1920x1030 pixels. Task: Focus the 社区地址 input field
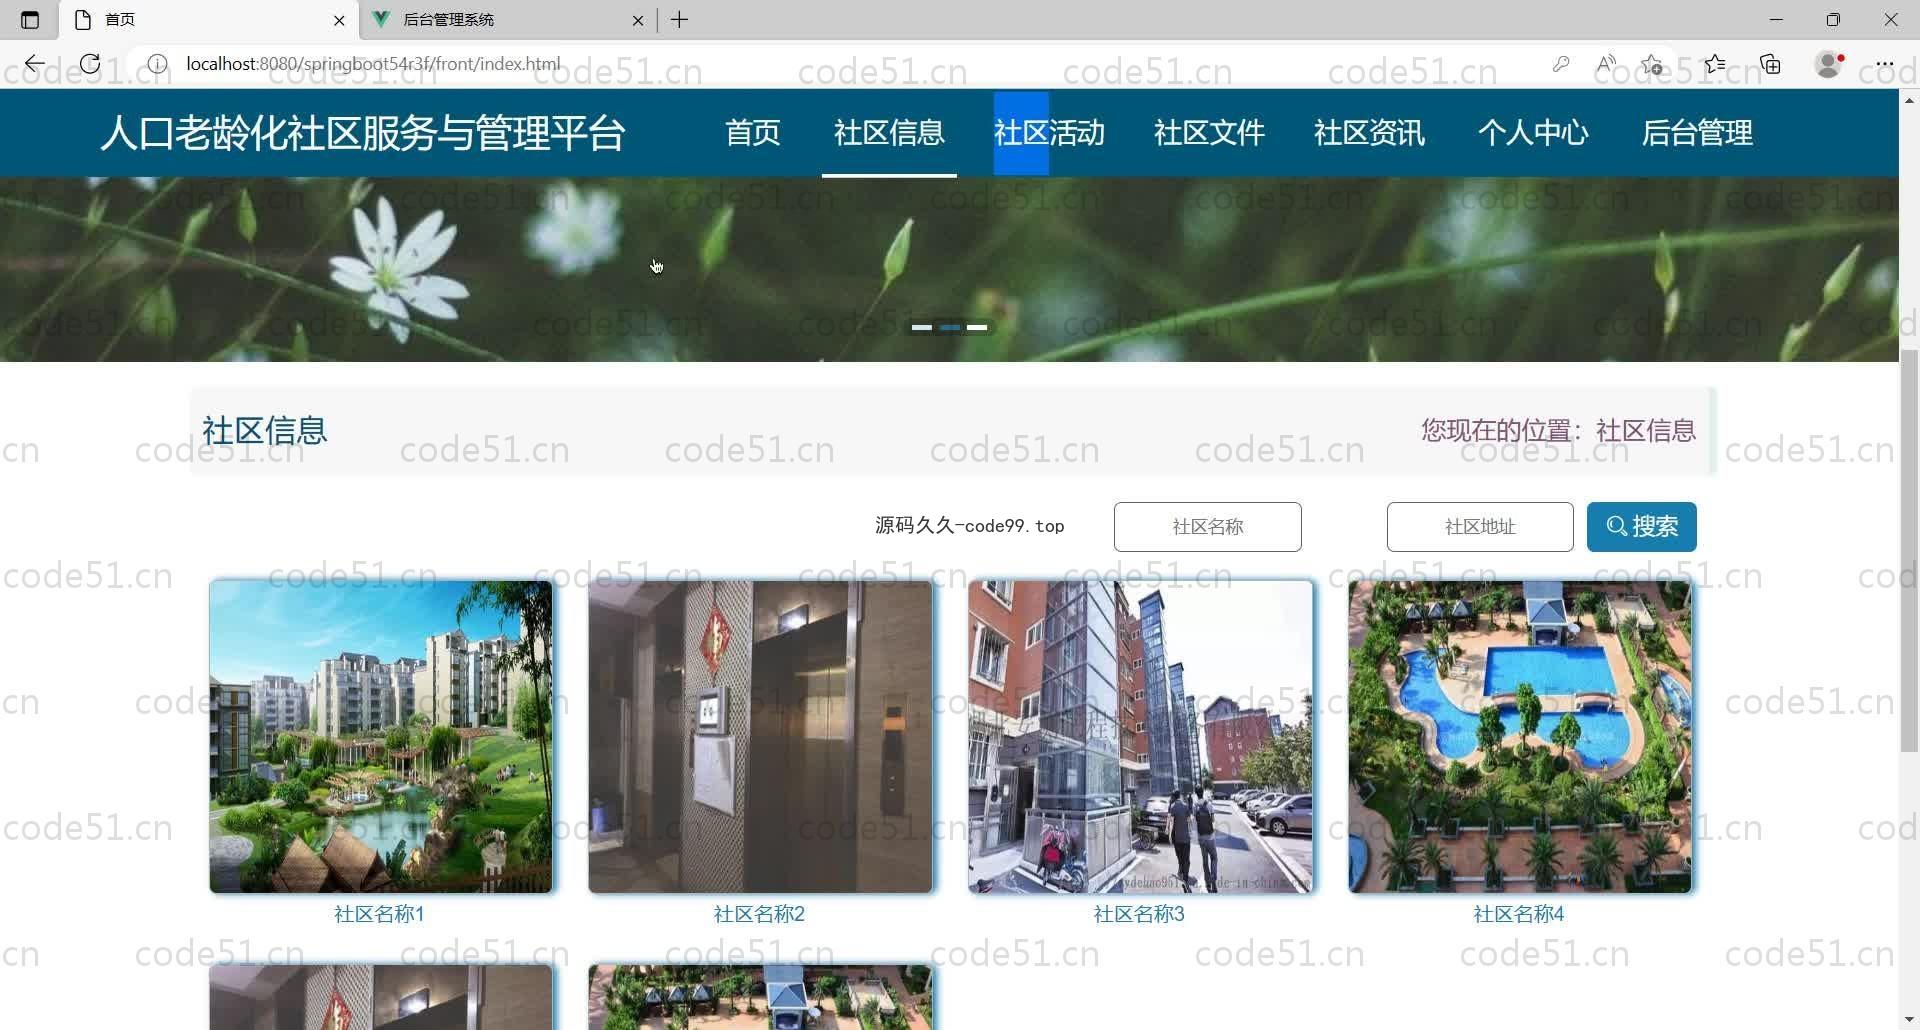(1479, 527)
